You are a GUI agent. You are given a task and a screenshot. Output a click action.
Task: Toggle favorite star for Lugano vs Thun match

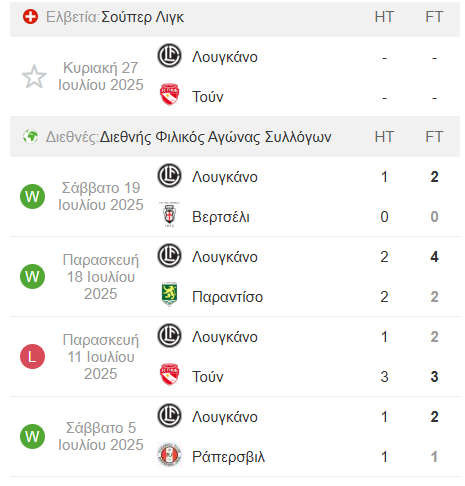click(x=34, y=77)
